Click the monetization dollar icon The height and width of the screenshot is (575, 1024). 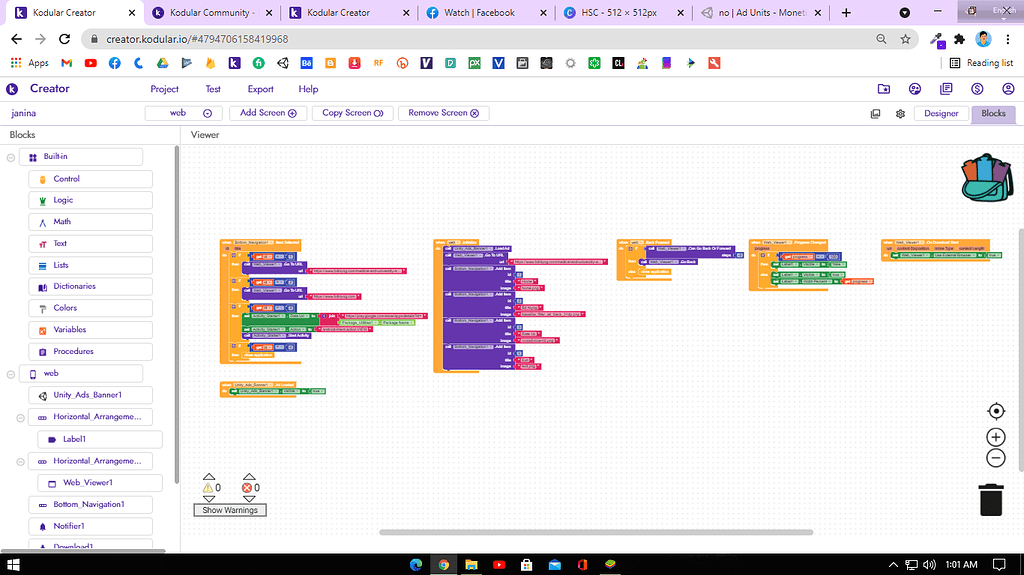point(977,89)
